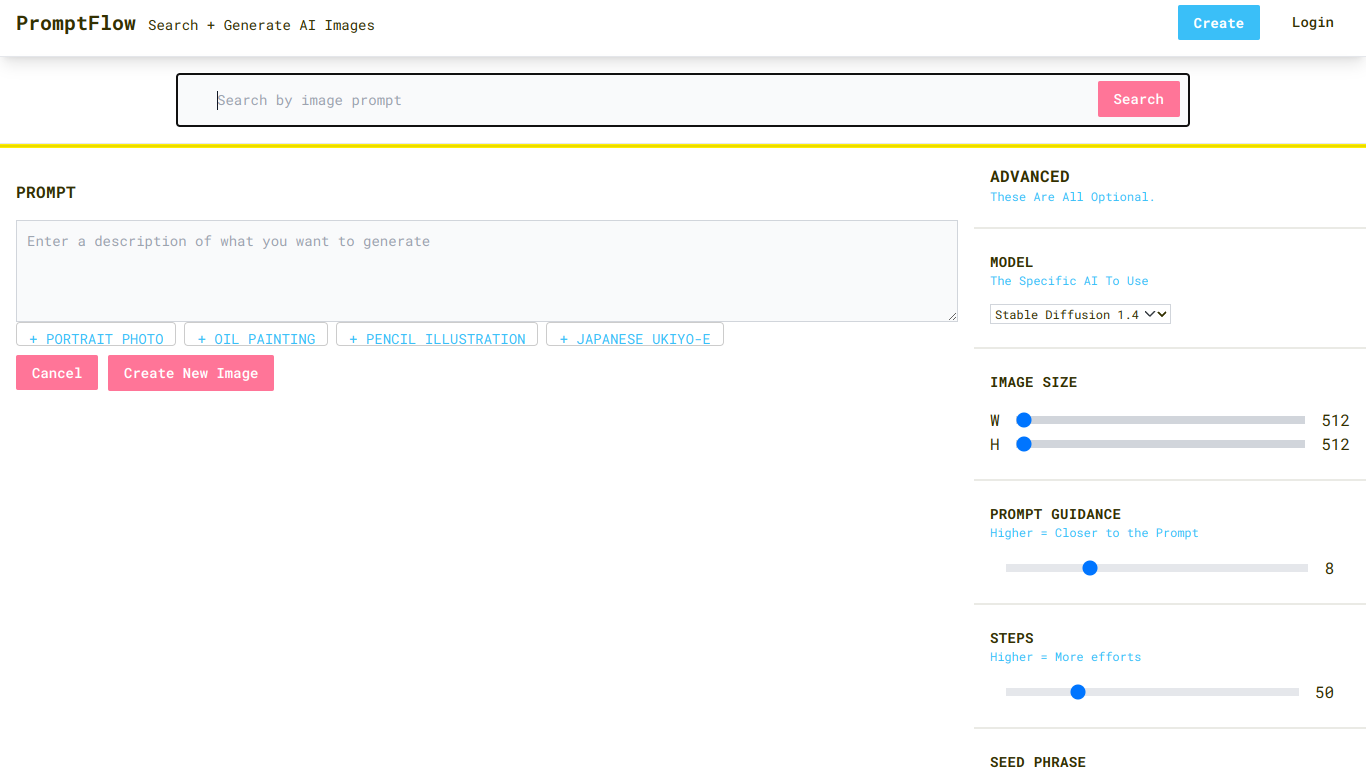Click the height value 512 beside H

click(x=1335, y=445)
